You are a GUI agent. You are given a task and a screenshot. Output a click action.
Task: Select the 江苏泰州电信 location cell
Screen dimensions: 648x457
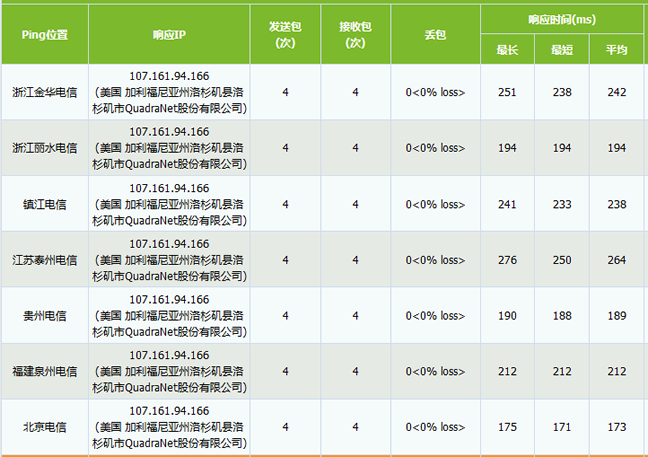[x=44, y=260]
